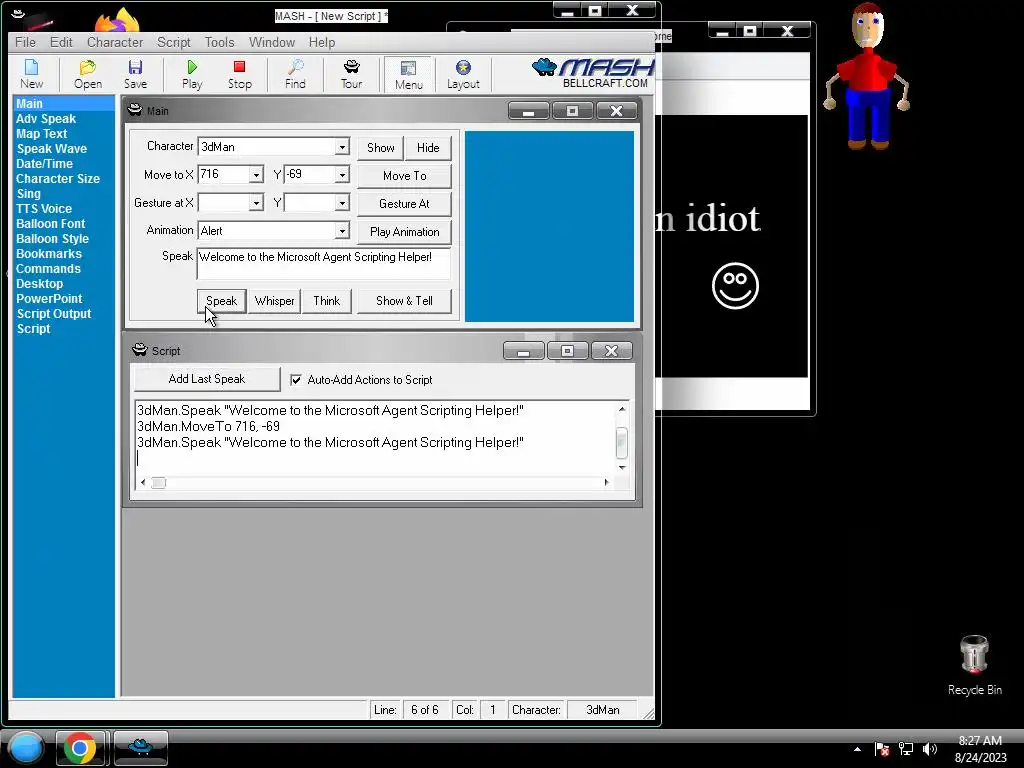1024x768 pixels.
Task: Select Balloon Font in the sidebar
Action: coord(50,224)
